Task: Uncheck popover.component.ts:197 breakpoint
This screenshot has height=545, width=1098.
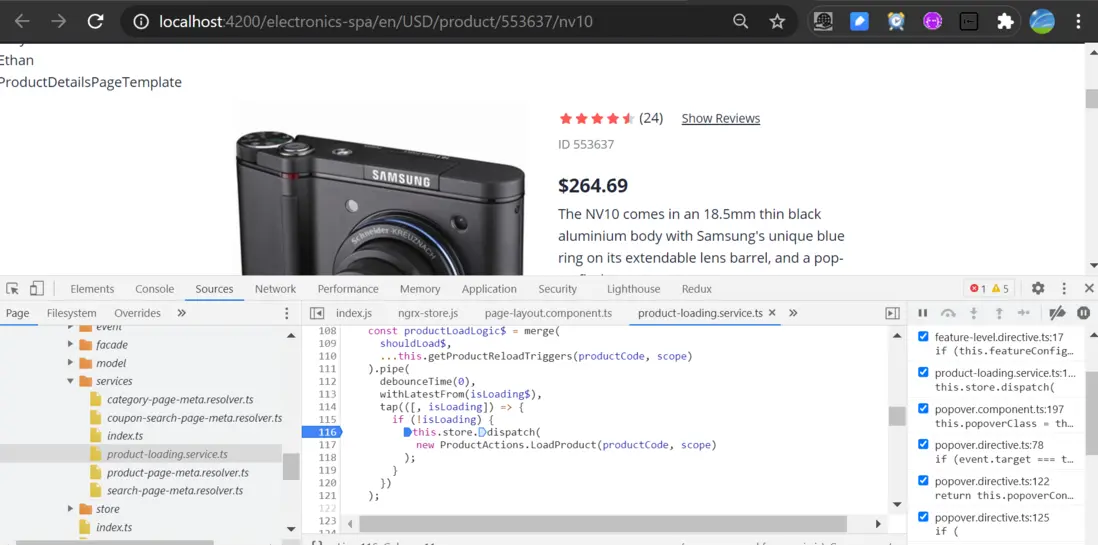Action: (923, 408)
